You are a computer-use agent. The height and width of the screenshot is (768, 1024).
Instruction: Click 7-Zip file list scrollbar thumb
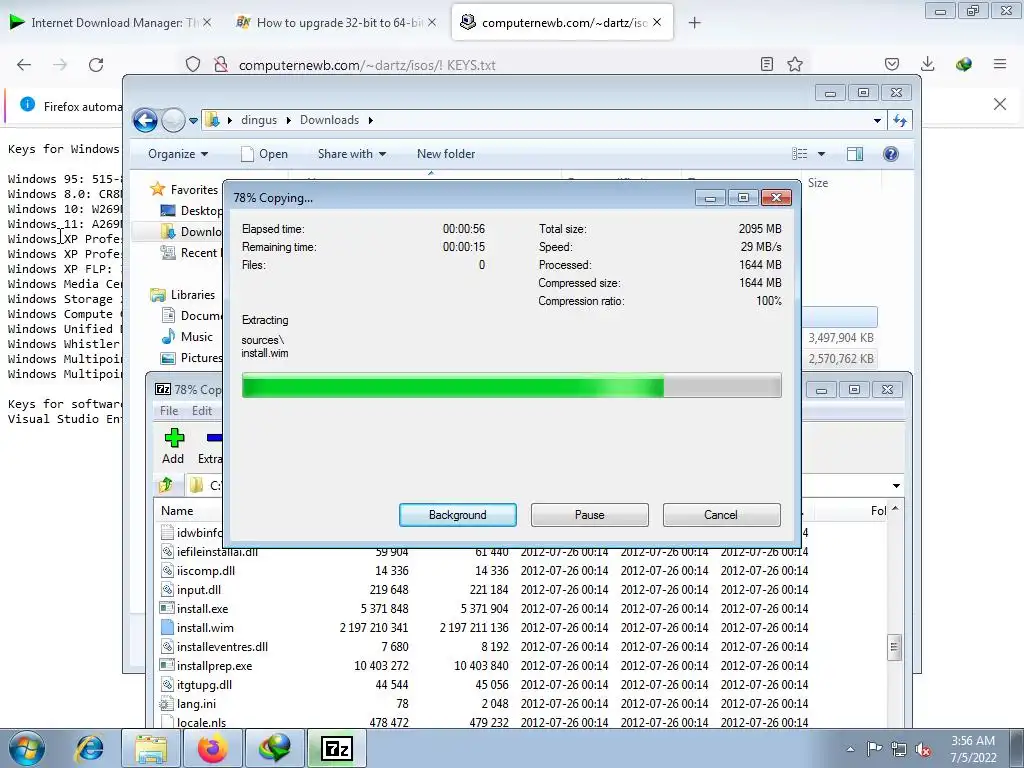pos(895,647)
